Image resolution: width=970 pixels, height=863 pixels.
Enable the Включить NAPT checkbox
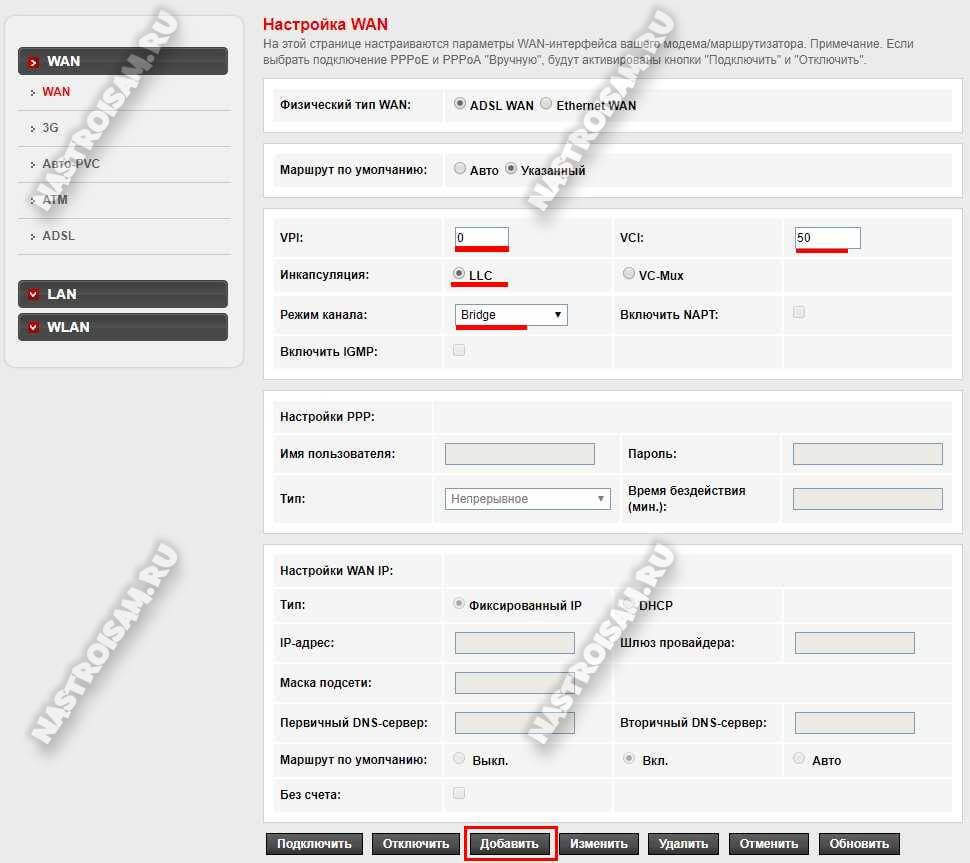(x=799, y=312)
